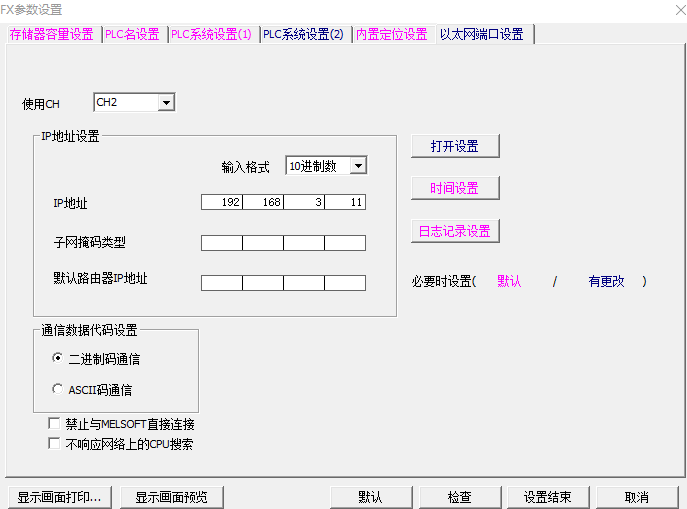The width and height of the screenshot is (687, 509).
Task: Select the PLC系统设置(1) tab
Action: click(x=211, y=34)
